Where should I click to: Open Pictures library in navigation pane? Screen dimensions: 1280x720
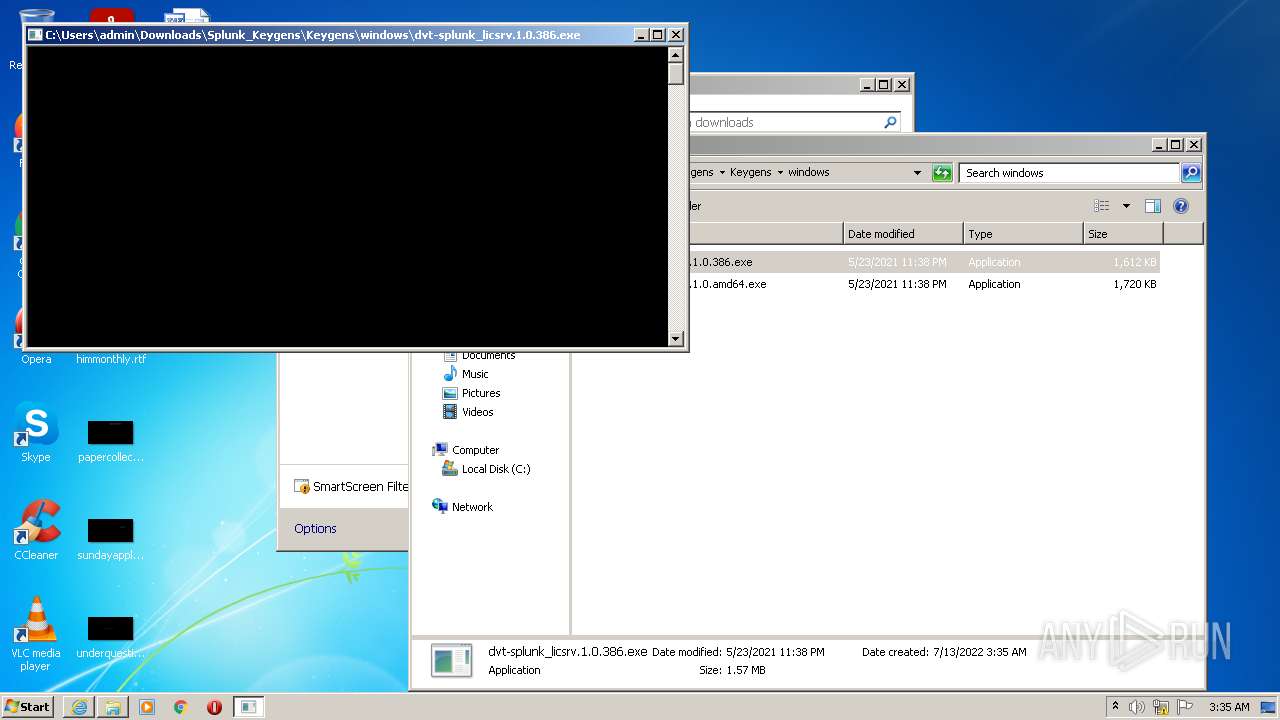pyautogui.click(x=471, y=393)
